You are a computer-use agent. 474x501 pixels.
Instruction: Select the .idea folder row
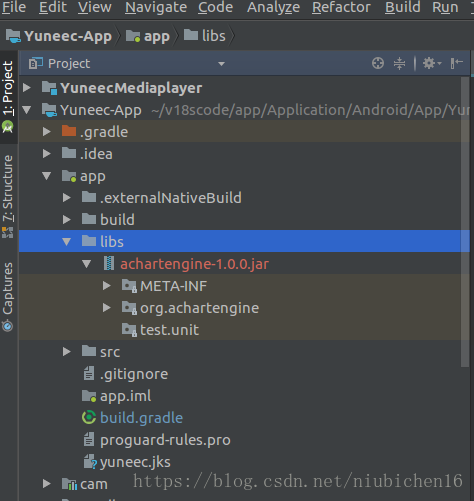(244, 154)
